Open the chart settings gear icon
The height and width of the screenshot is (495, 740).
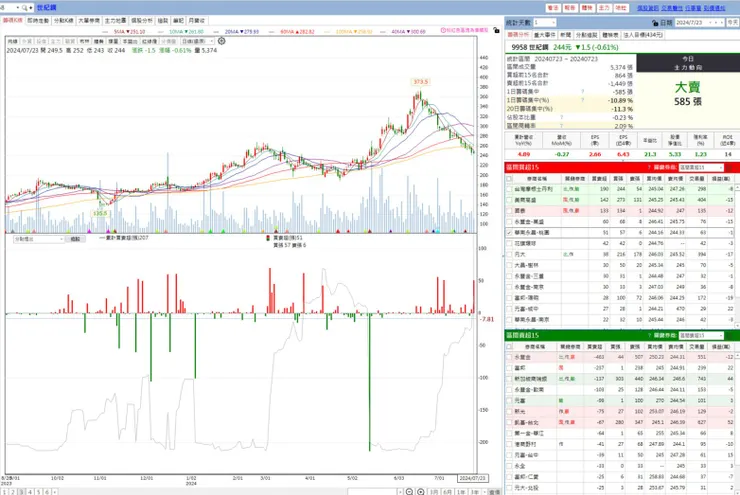point(221,41)
